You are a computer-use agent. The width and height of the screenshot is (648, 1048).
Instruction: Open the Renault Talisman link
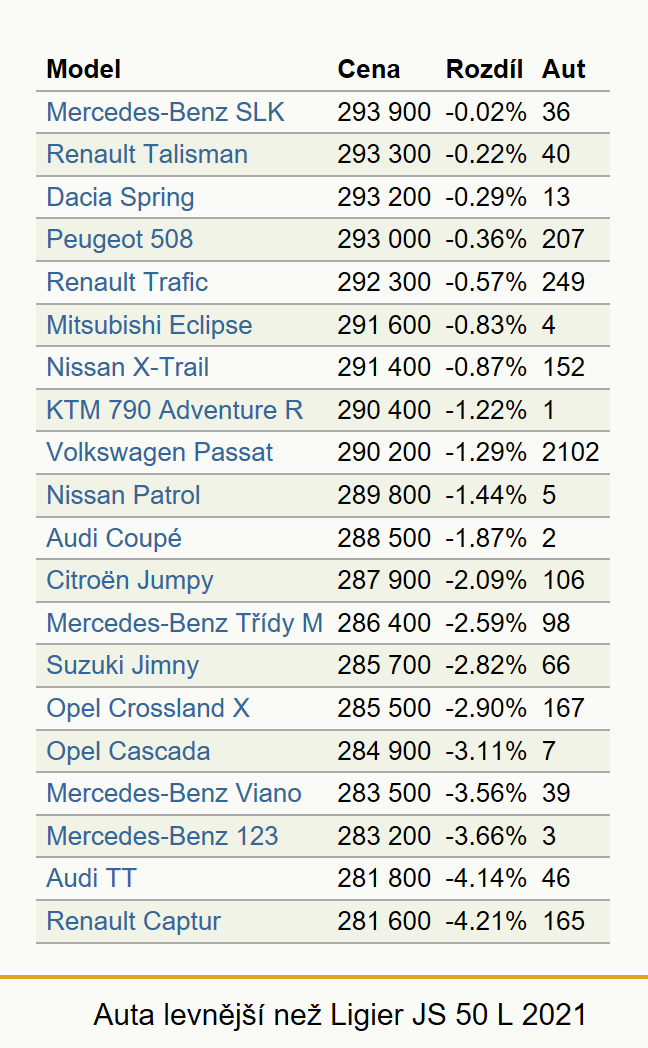click(x=147, y=154)
